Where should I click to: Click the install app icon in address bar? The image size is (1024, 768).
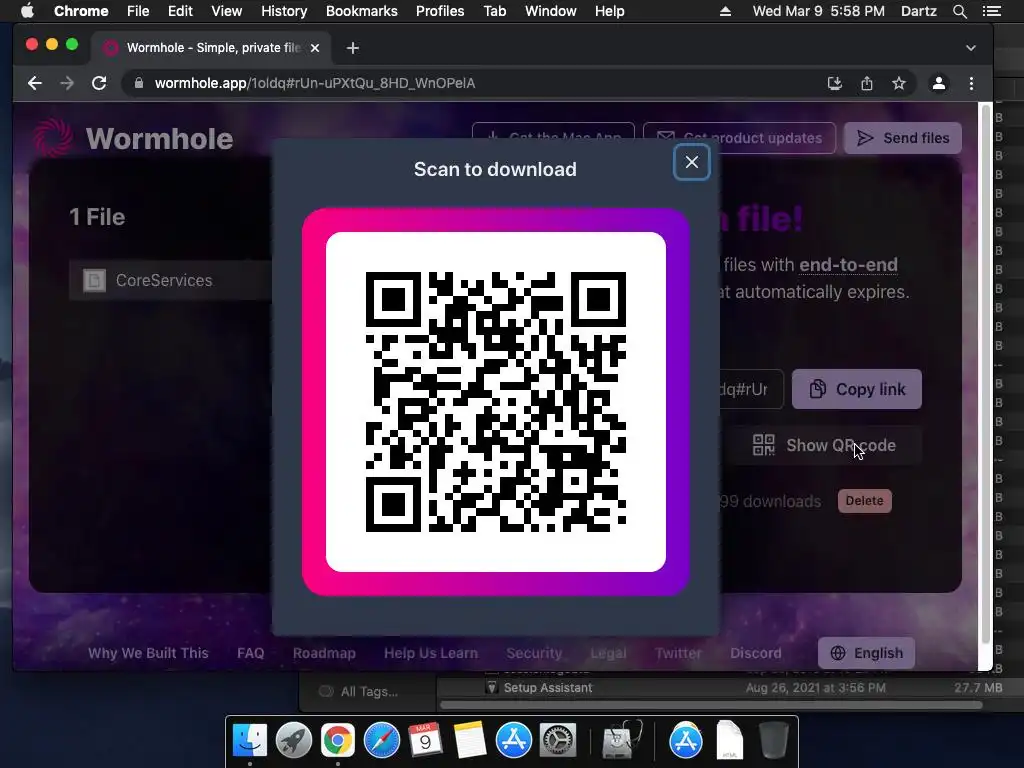pos(835,83)
